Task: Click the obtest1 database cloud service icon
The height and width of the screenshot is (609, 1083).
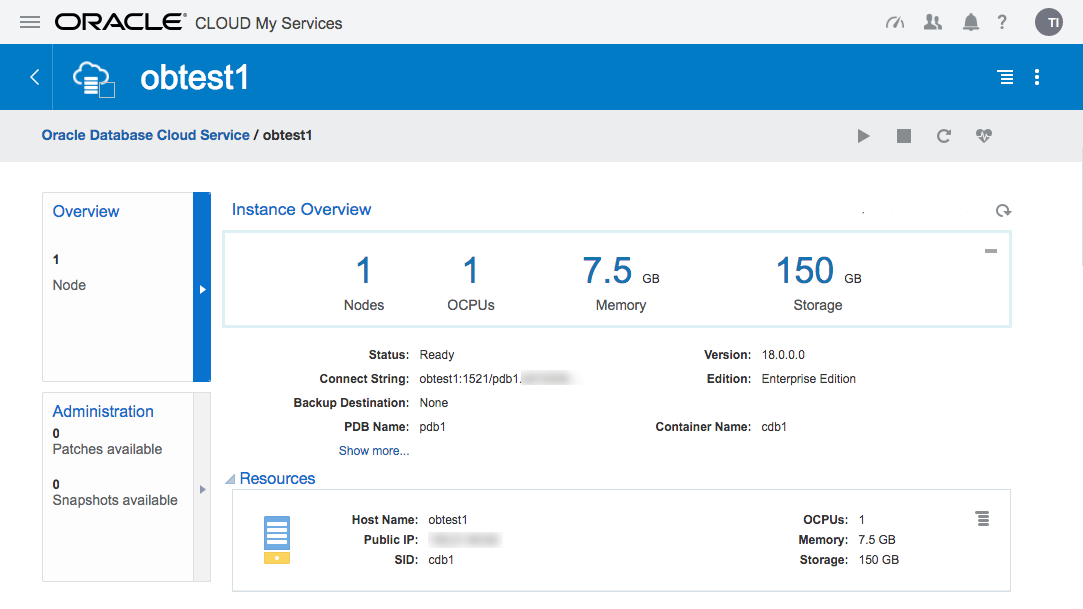Action: pyautogui.click(x=94, y=79)
